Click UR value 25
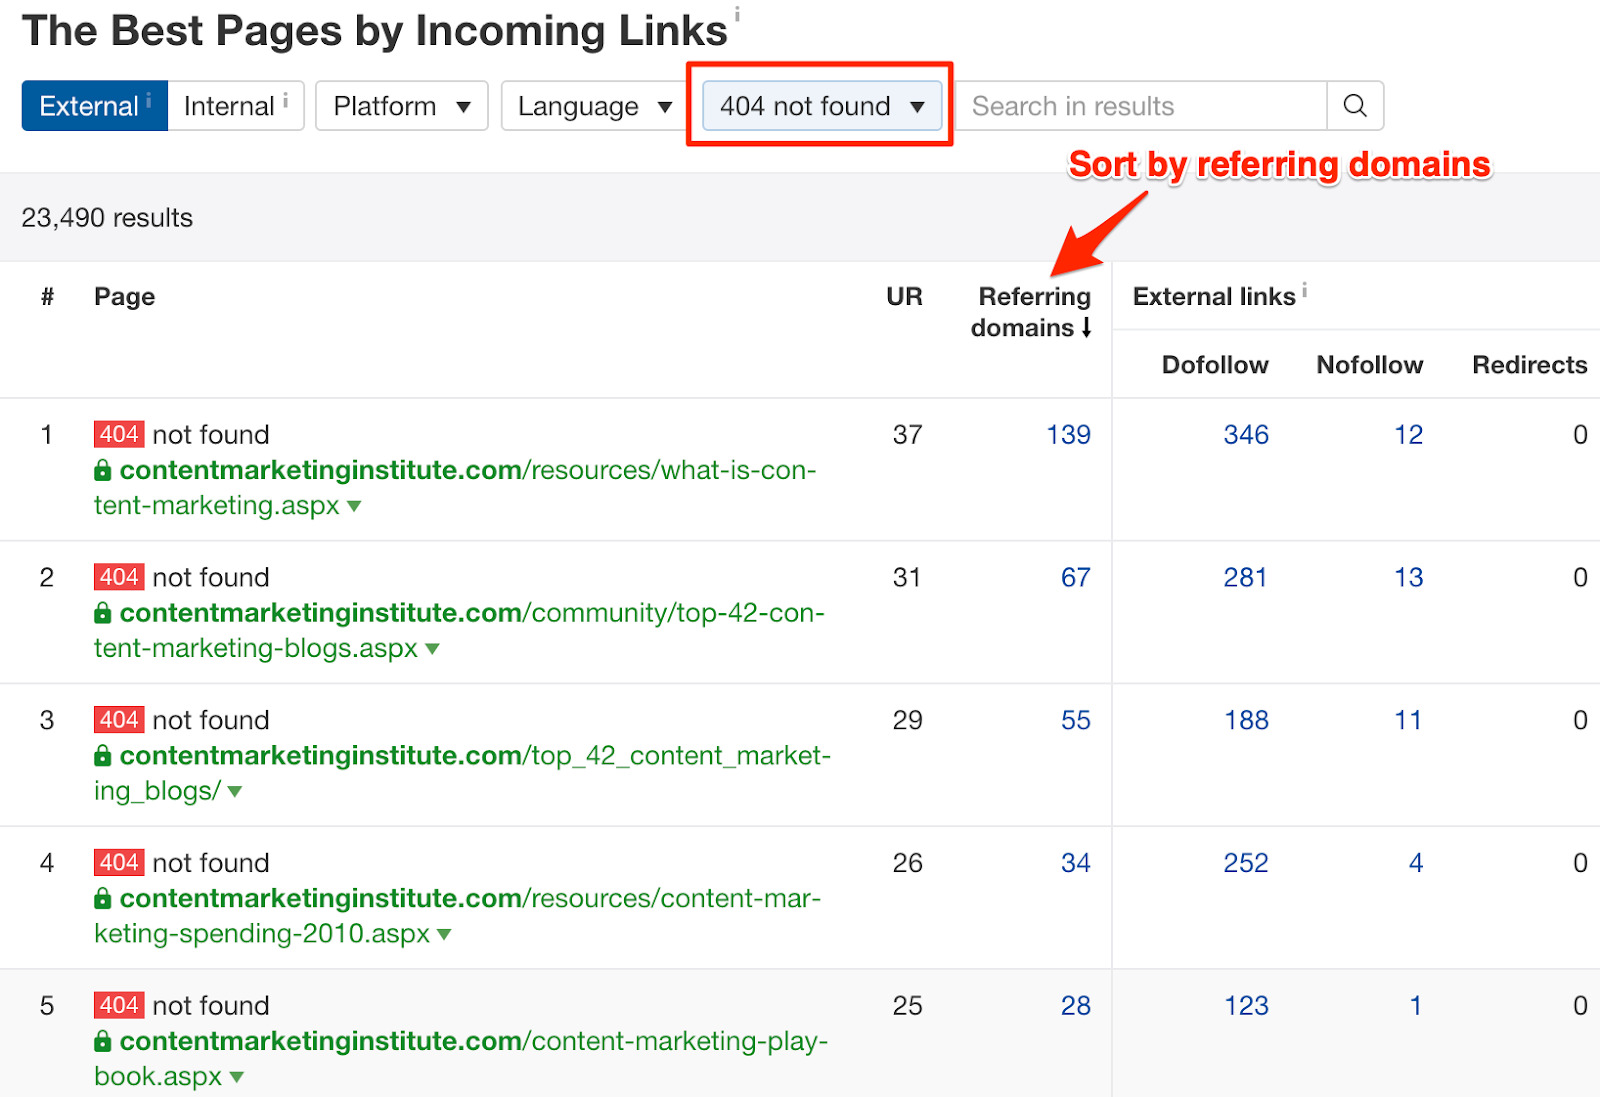 [x=907, y=1006]
